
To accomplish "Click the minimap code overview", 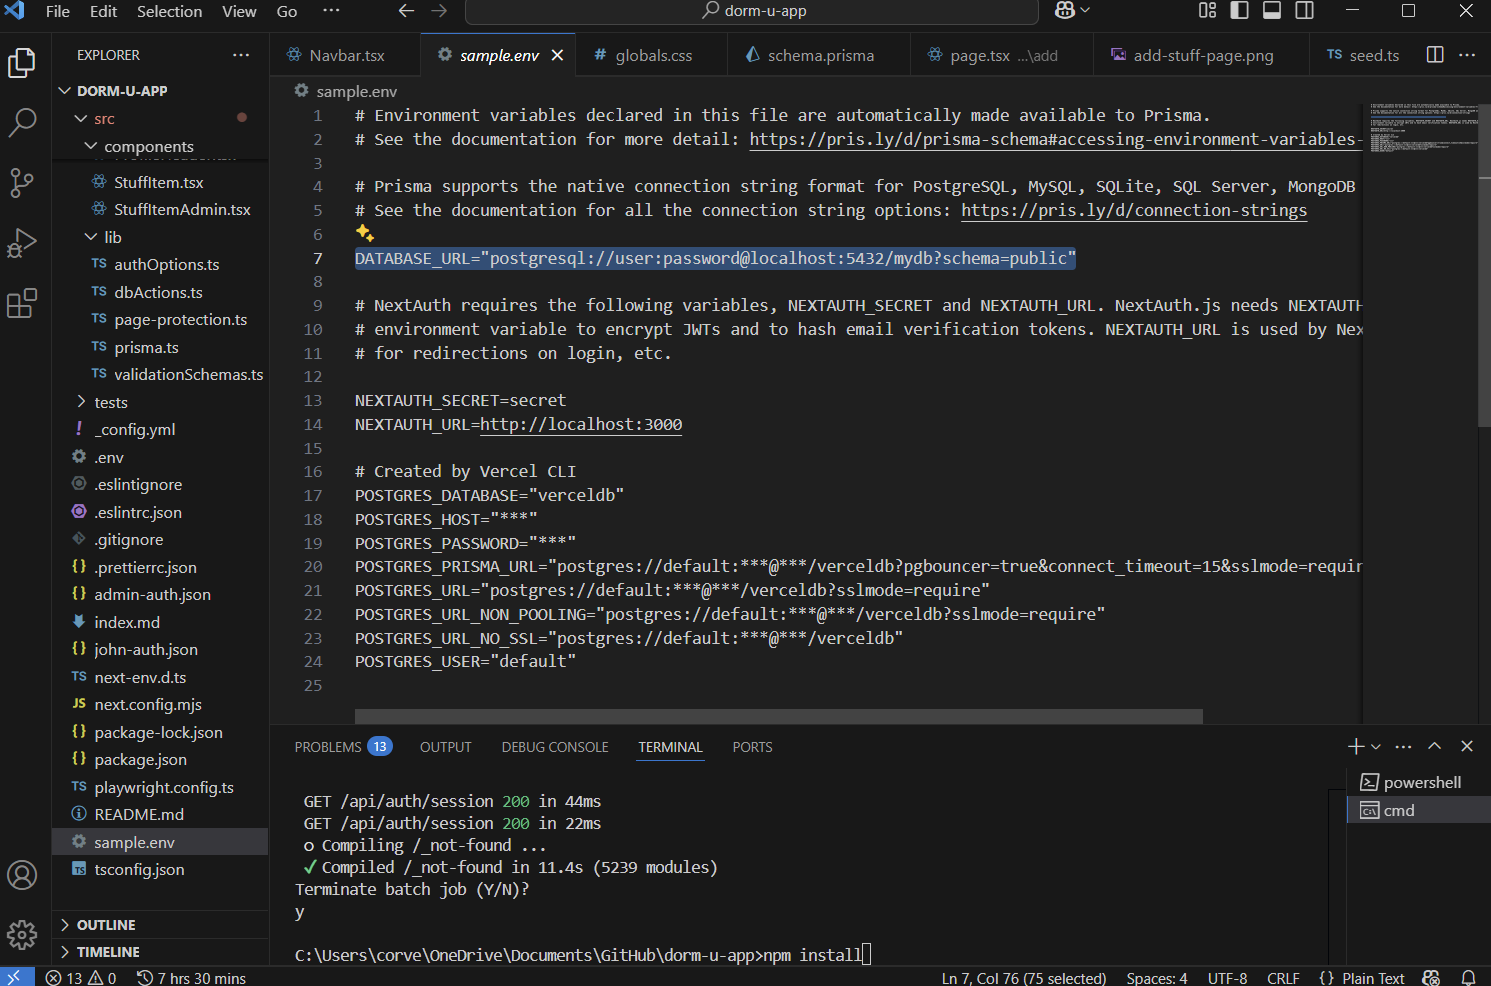I will [1422, 128].
